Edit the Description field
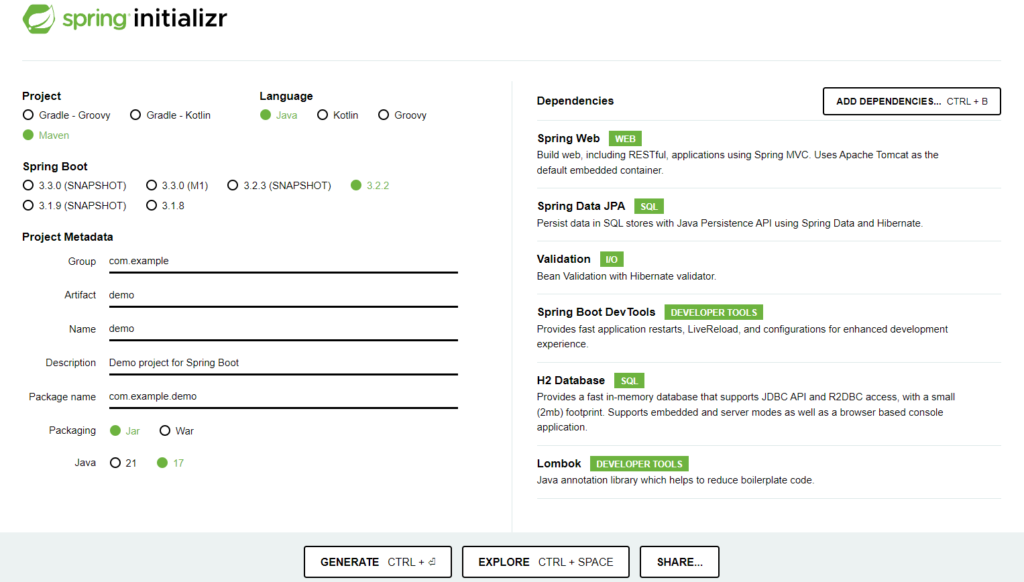1024x582 pixels. (x=282, y=362)
